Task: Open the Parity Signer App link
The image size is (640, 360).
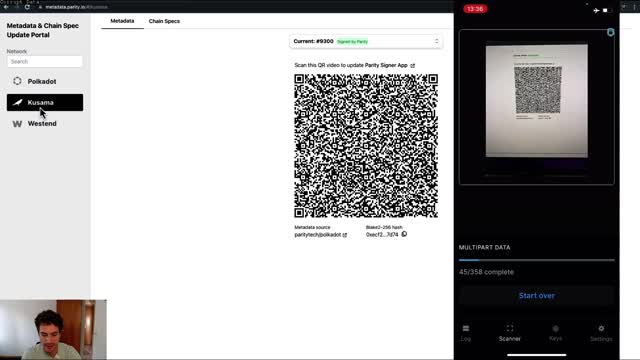Action: 386,65
